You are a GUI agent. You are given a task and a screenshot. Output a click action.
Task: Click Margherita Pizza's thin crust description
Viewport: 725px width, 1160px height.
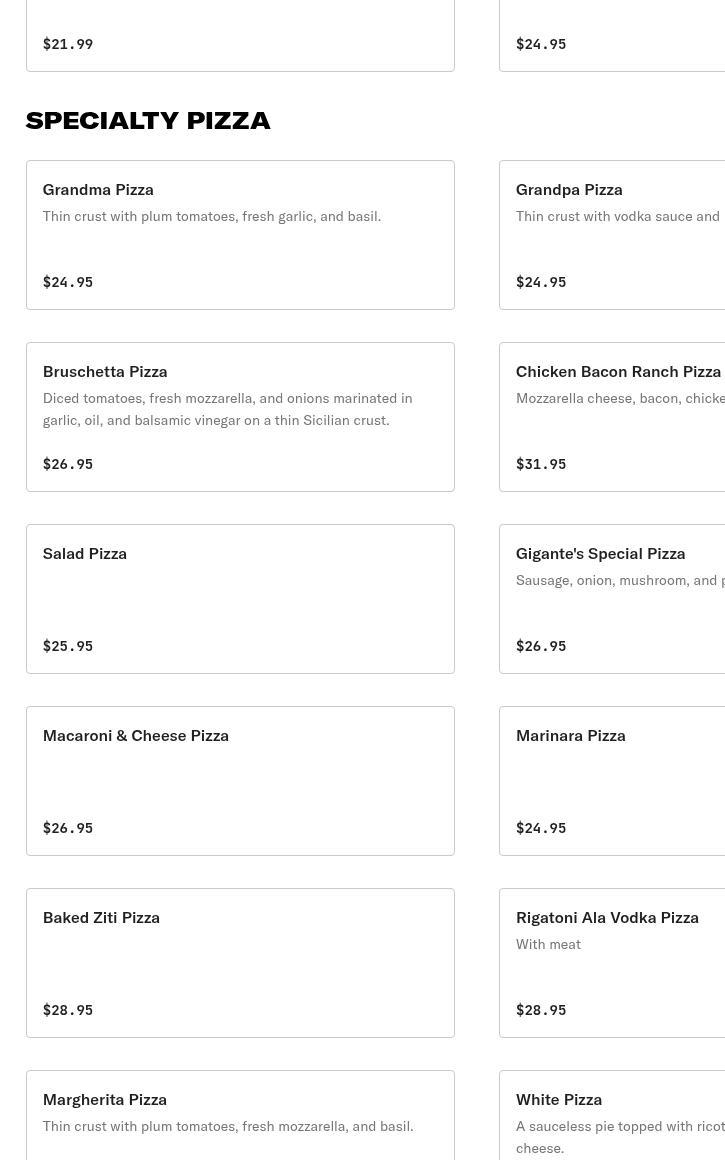point(228,1126)
